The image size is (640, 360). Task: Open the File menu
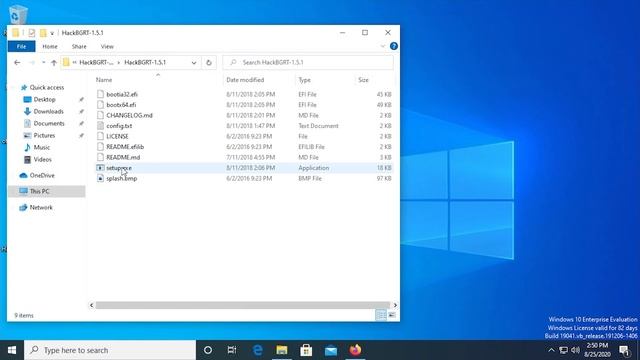(x=22, y=47)
